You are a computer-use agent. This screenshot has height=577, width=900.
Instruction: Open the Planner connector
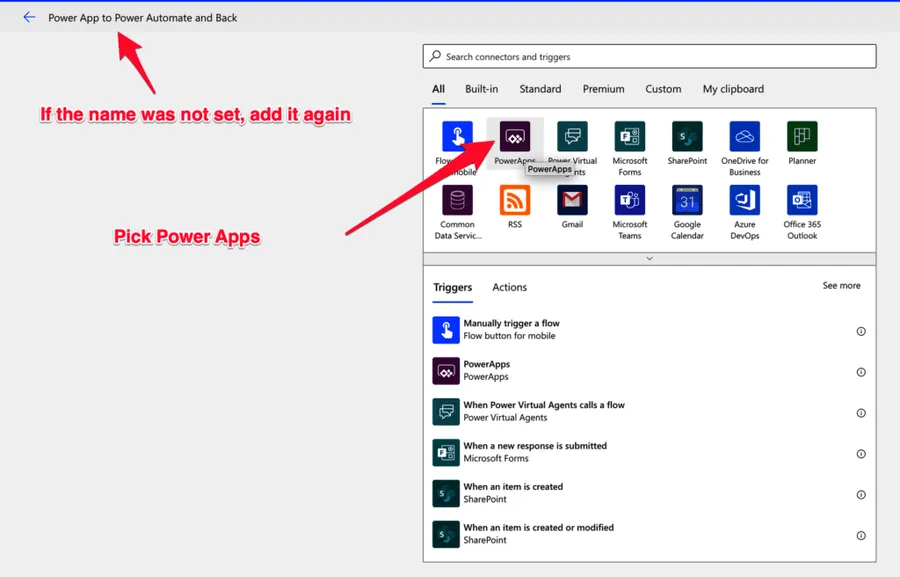[802, 136]
